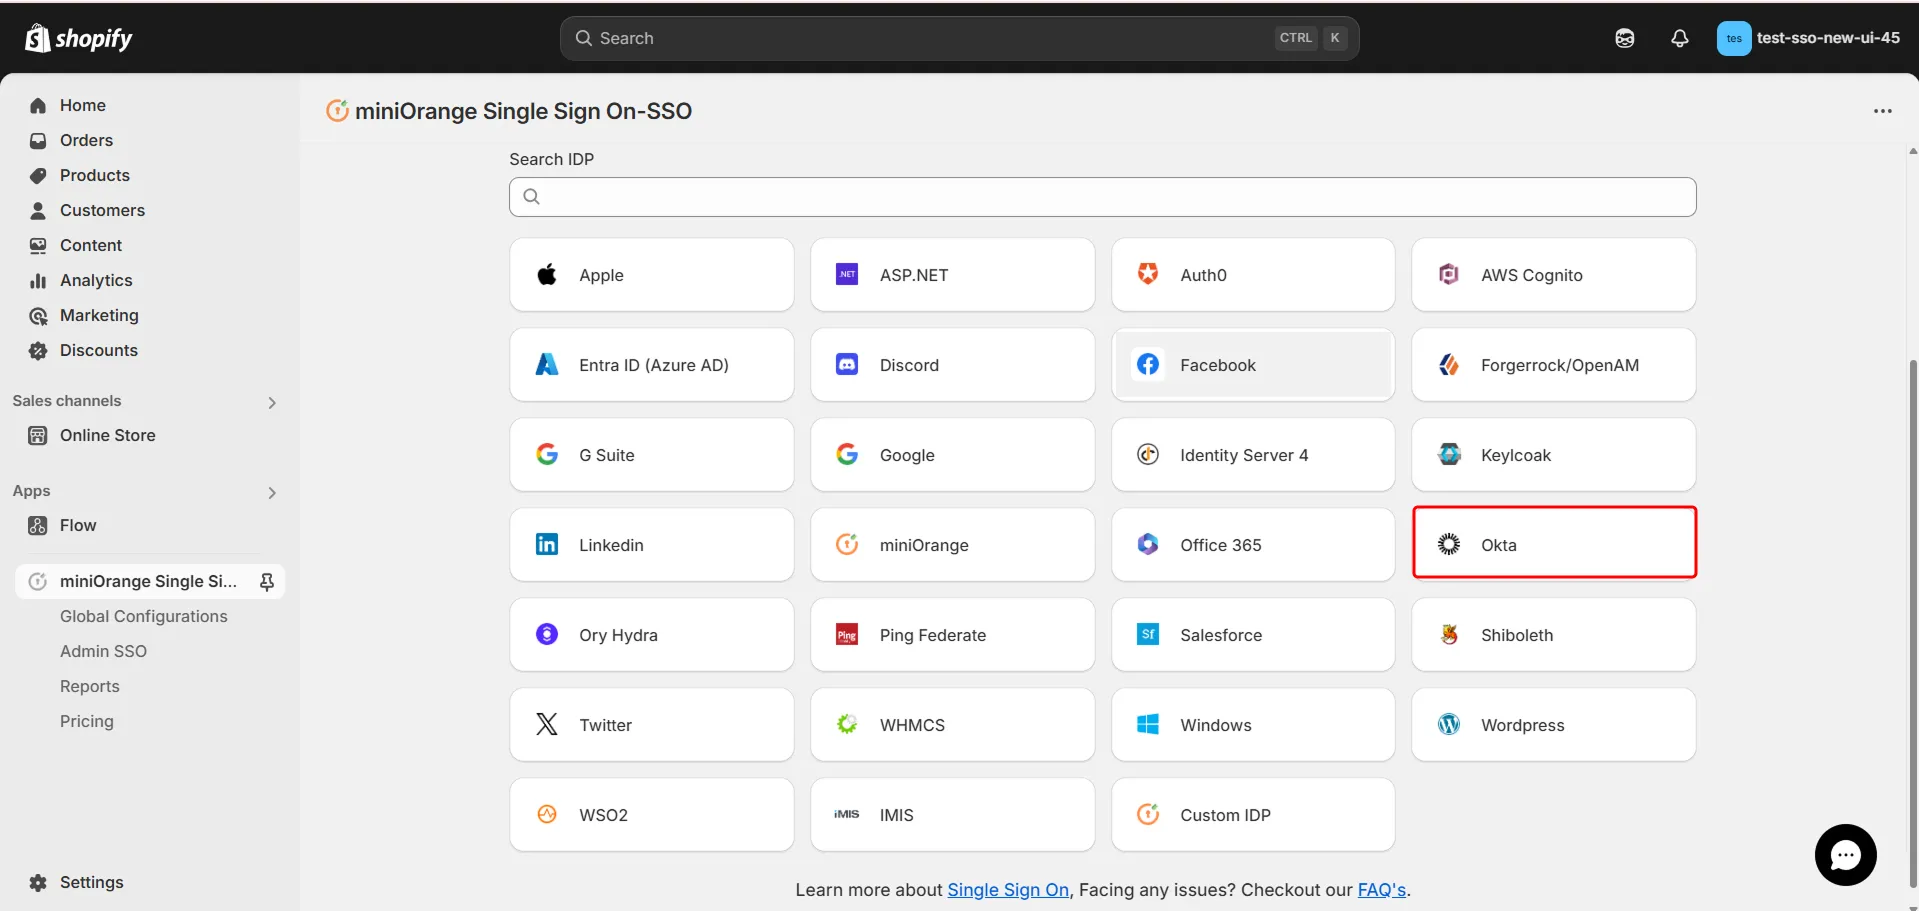The width and height of the screenshot is (1919, 911).
Task: Select the Apple IDP card
Action: click(651, 275)
